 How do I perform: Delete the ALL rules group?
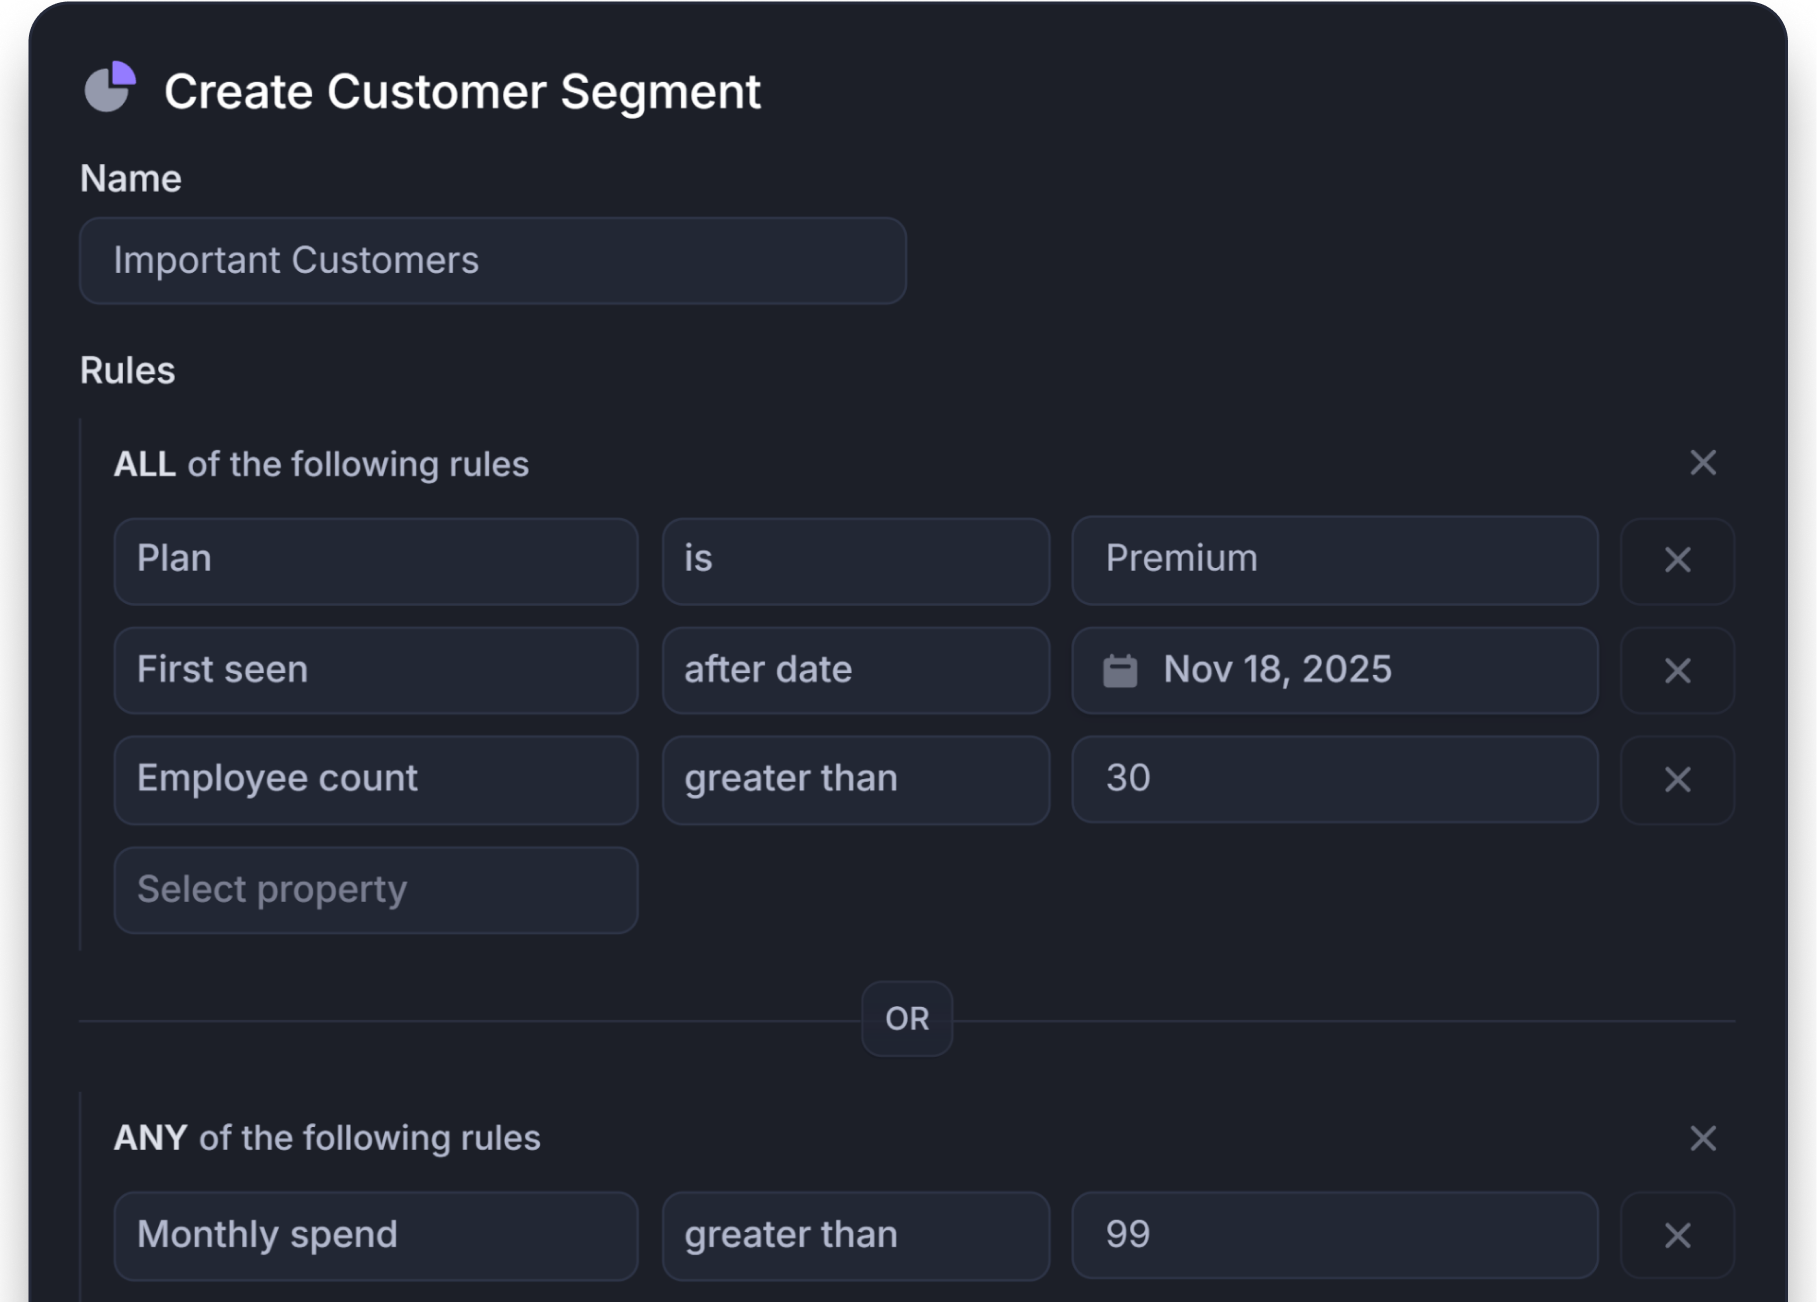tap(1703, 463)
